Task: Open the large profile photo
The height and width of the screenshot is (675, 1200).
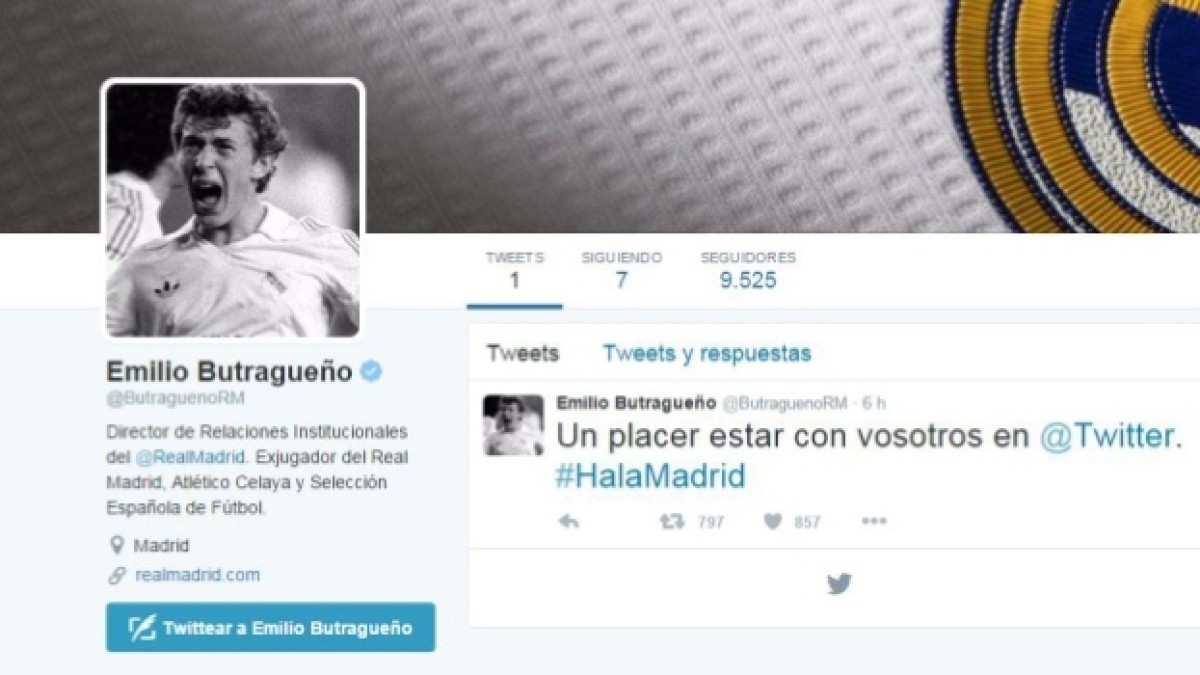Action: [233, 209]
